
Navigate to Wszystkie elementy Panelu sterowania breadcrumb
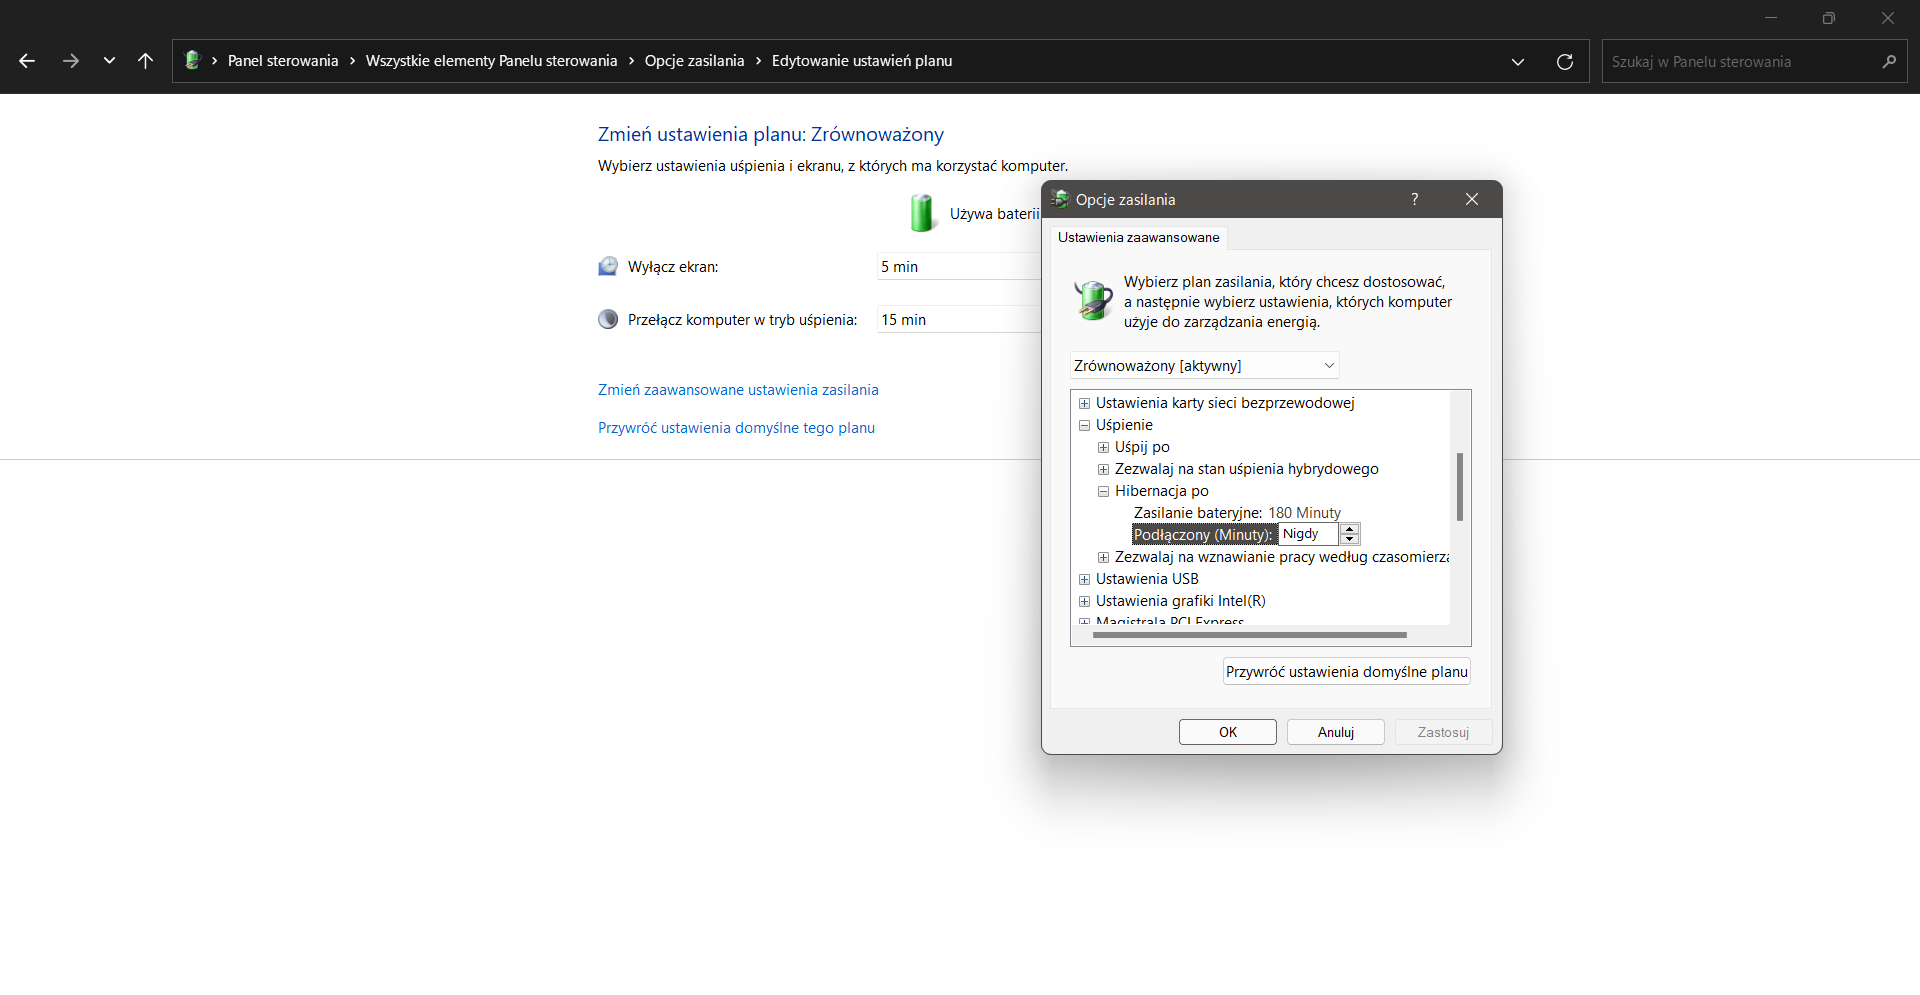tap(492, 61)
